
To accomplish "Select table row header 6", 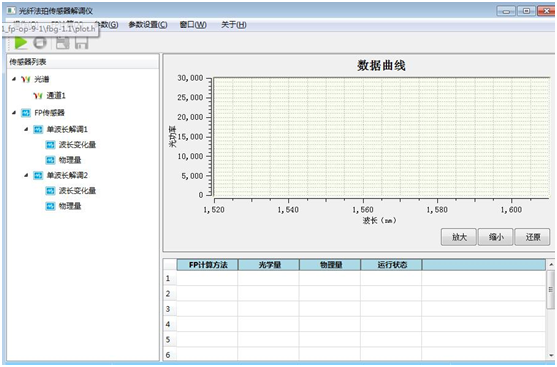I will pos(170,354).
